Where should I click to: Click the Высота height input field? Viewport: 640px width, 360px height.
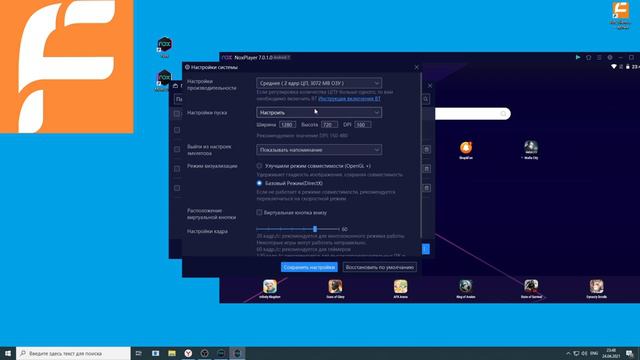(x=329, y=124)
